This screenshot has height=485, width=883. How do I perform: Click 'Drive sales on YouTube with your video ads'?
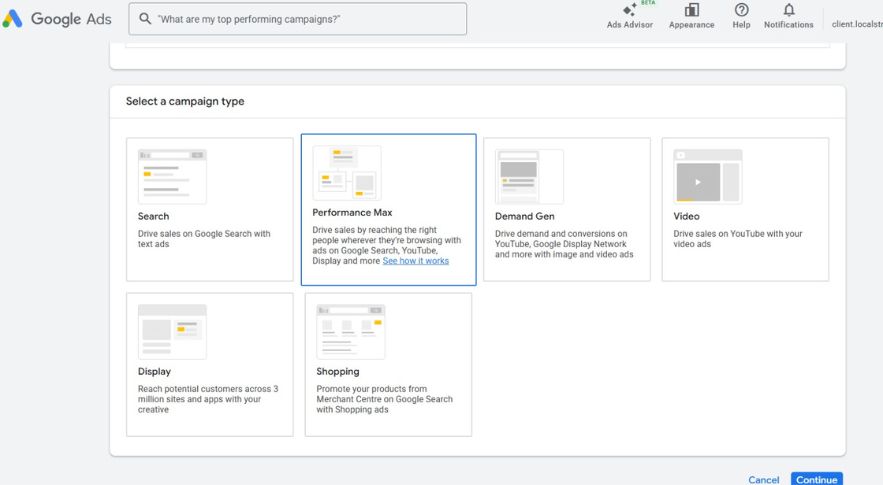point(738,239)
